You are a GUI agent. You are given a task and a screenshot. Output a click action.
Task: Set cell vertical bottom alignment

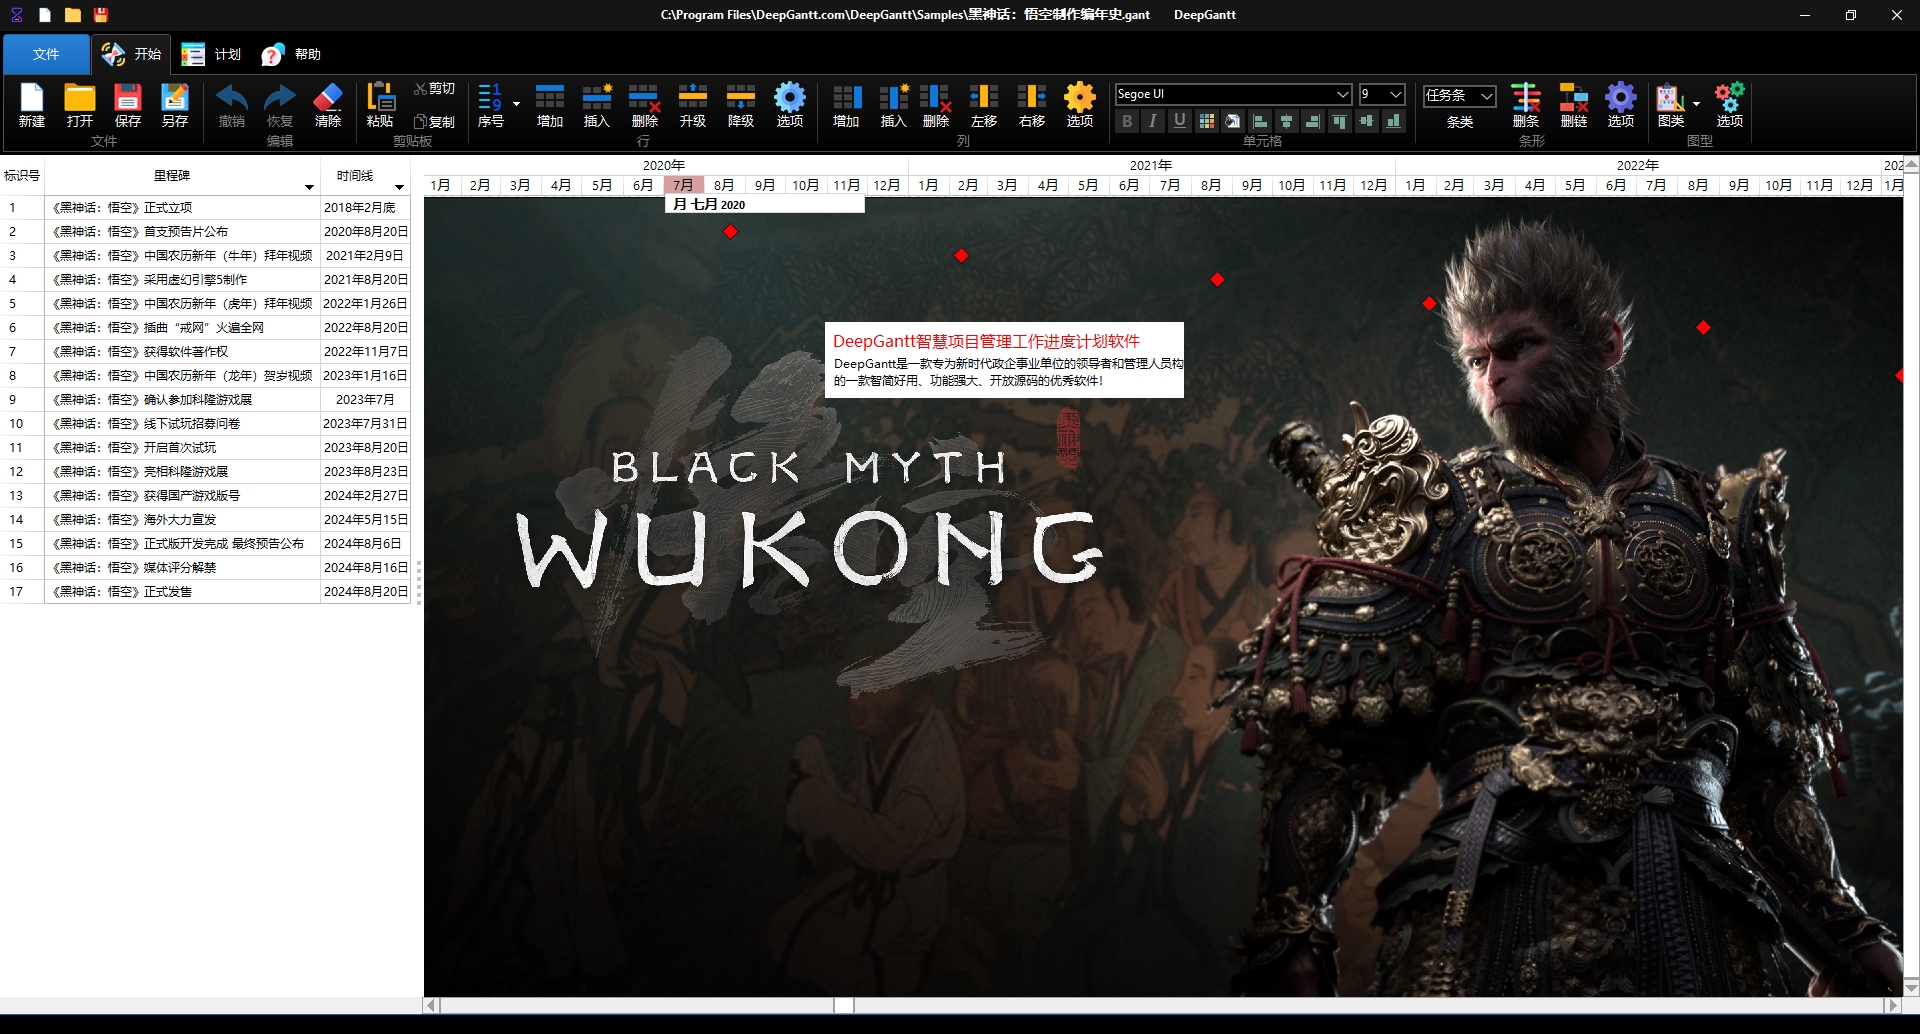[x=1393, y=121]
